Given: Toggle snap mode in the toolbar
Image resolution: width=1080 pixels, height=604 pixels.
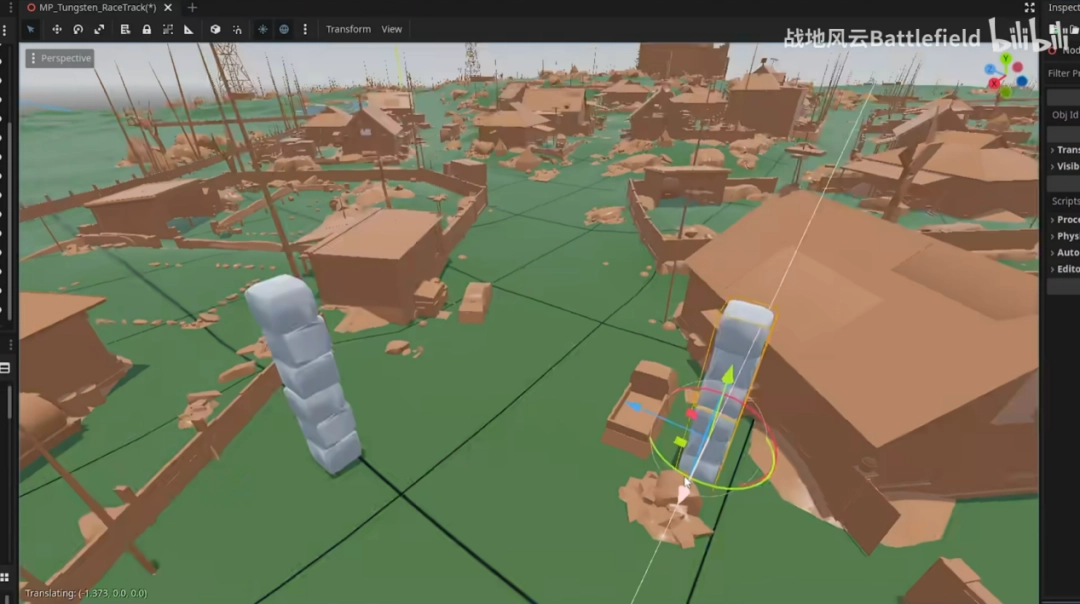Looking at the screenshot, I should pyautogui.click(x=237, y=29).
